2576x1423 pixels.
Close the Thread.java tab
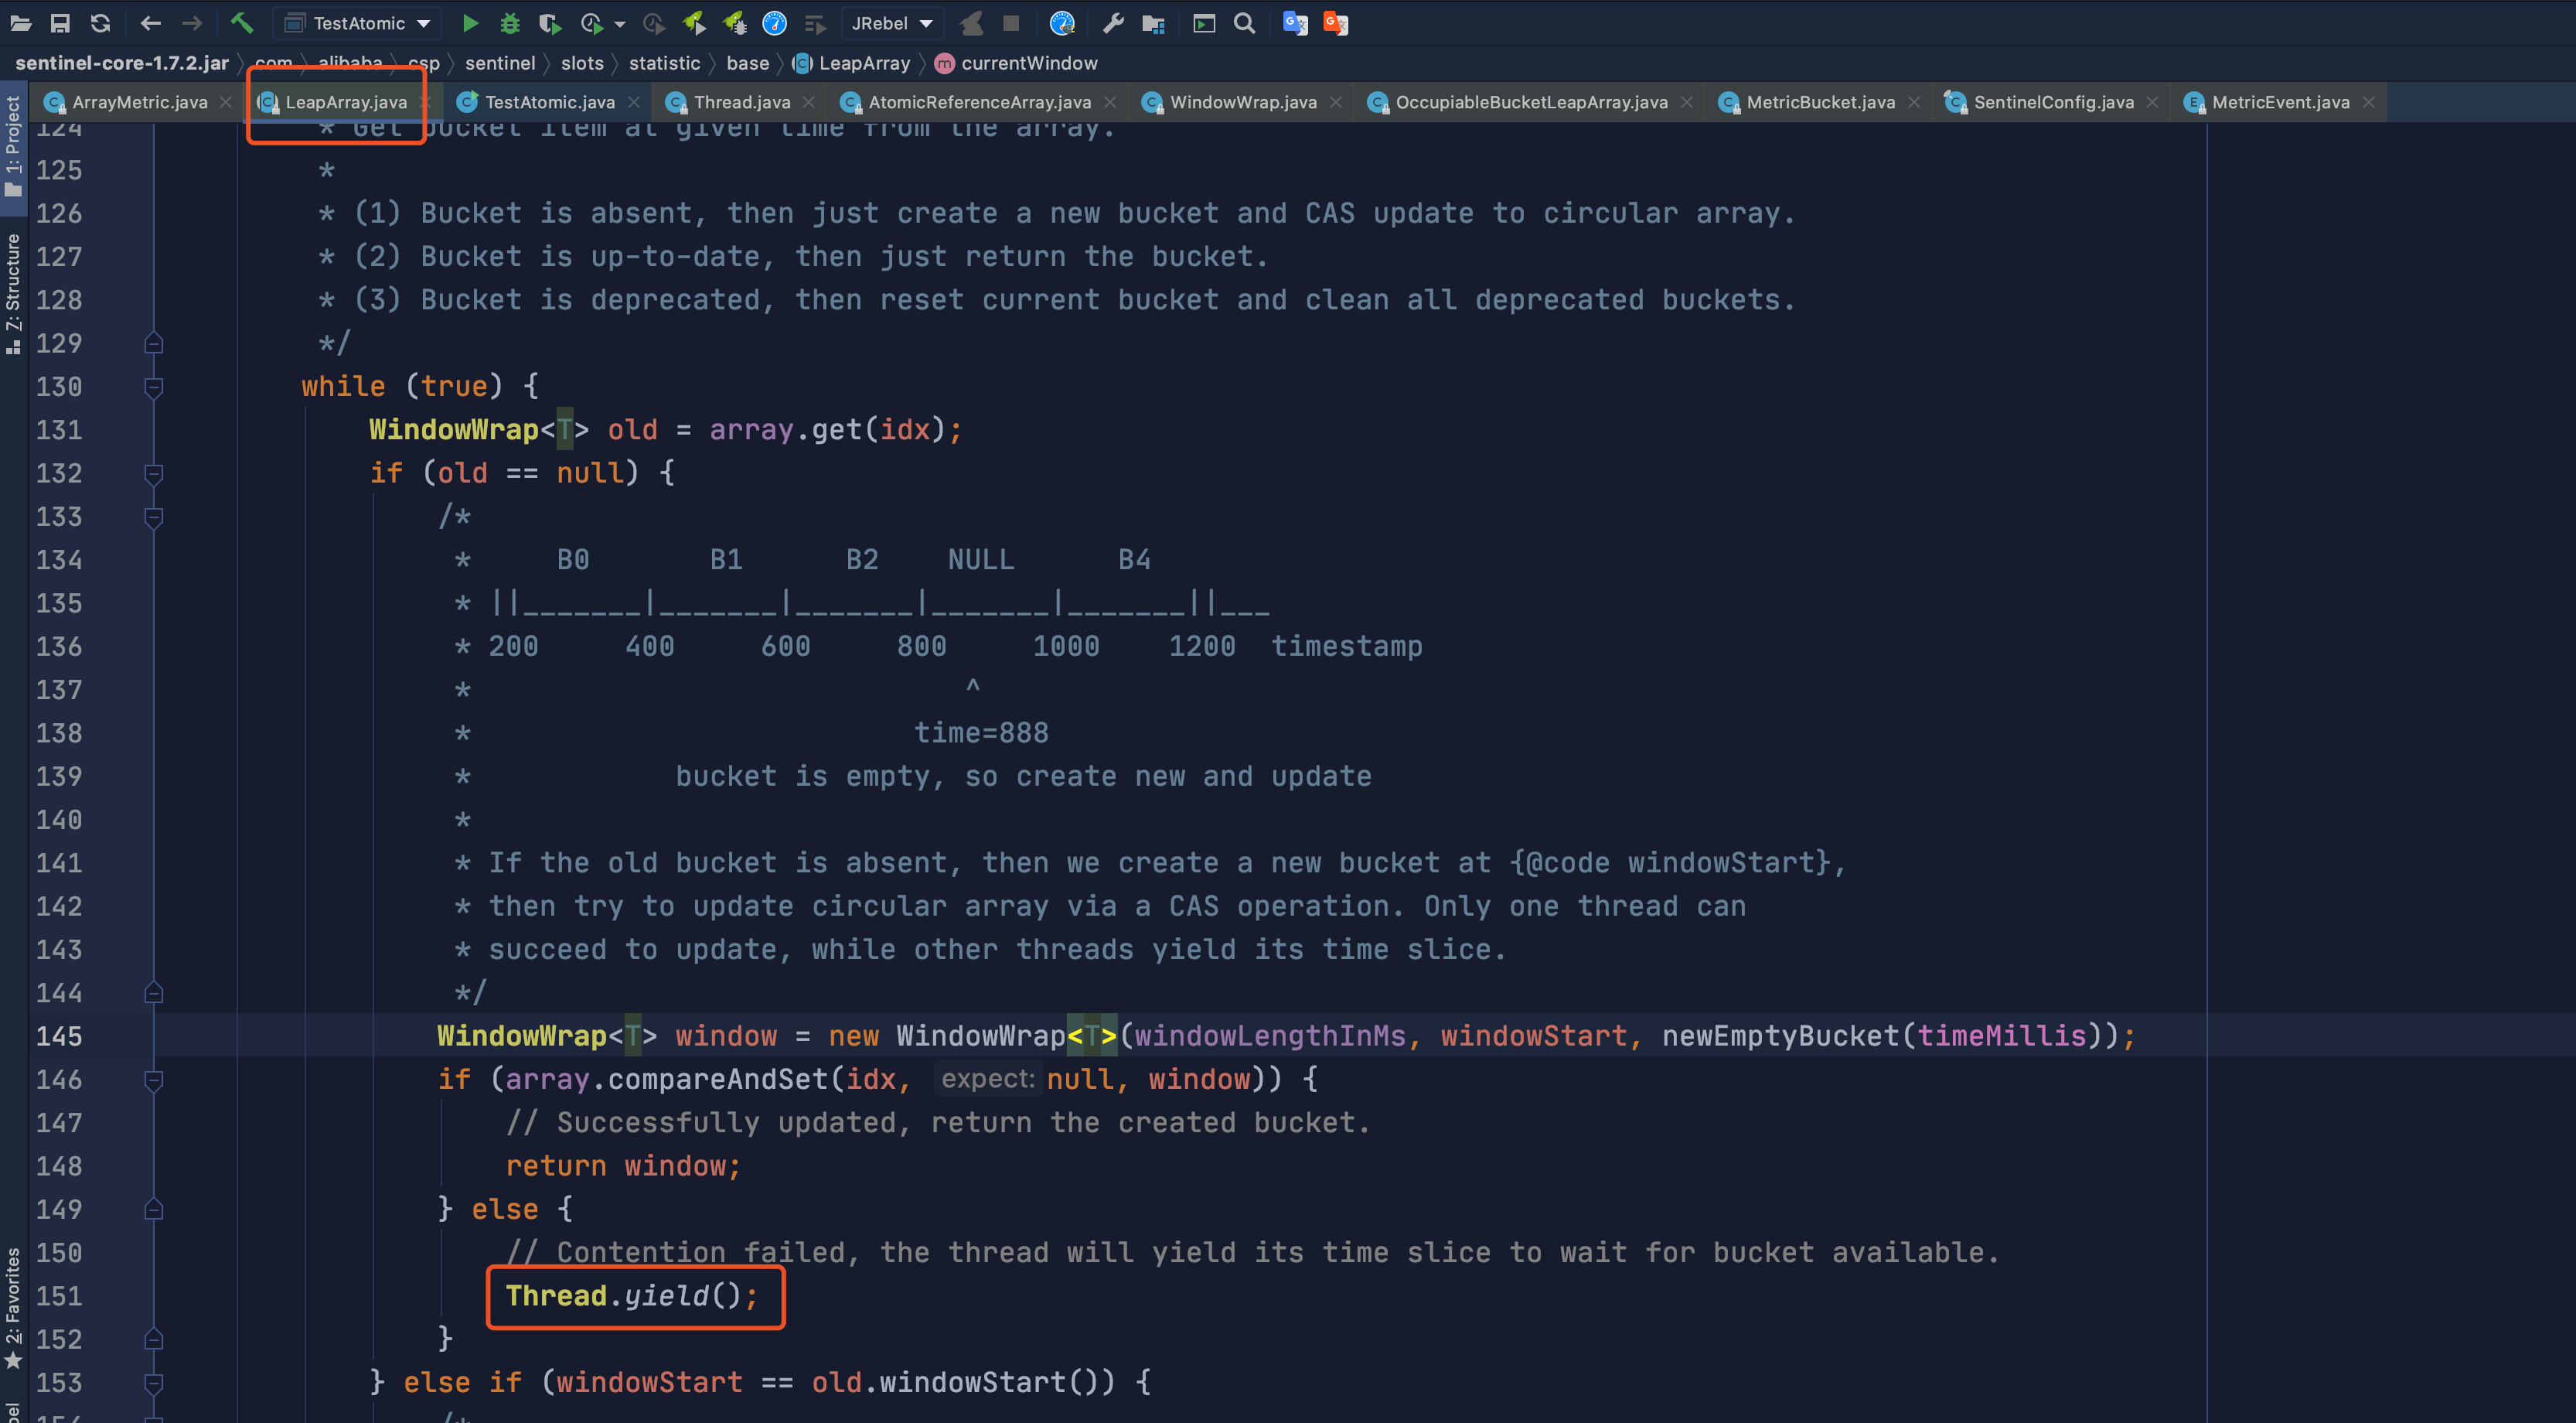(x=809, y=102)
